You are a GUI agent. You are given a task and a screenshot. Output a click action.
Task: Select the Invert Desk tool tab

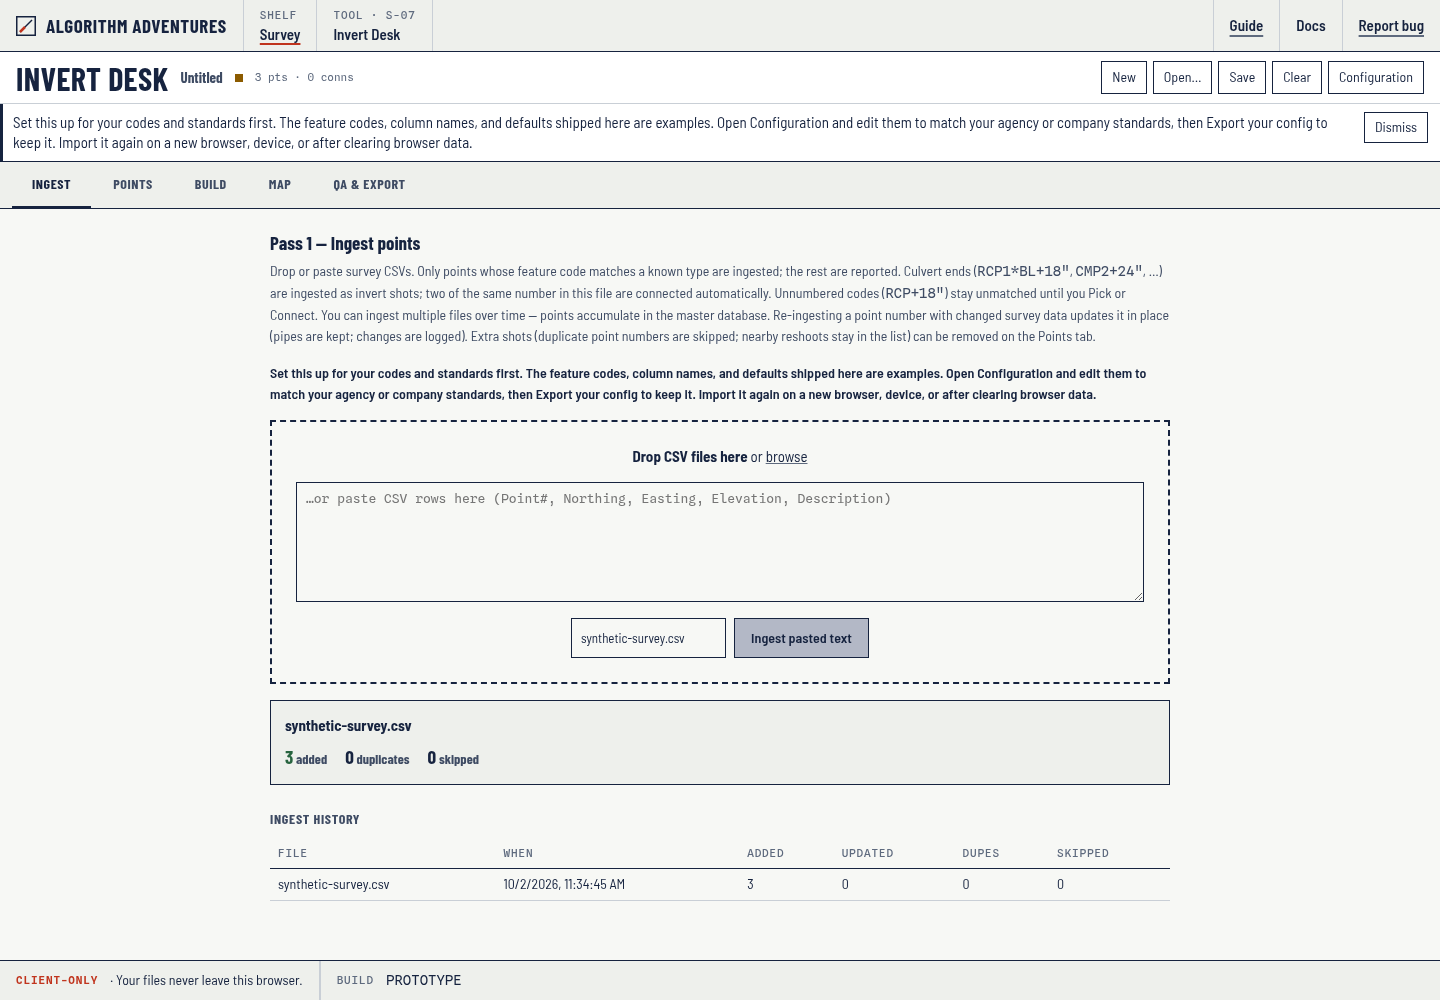click(x=374, y=26)
